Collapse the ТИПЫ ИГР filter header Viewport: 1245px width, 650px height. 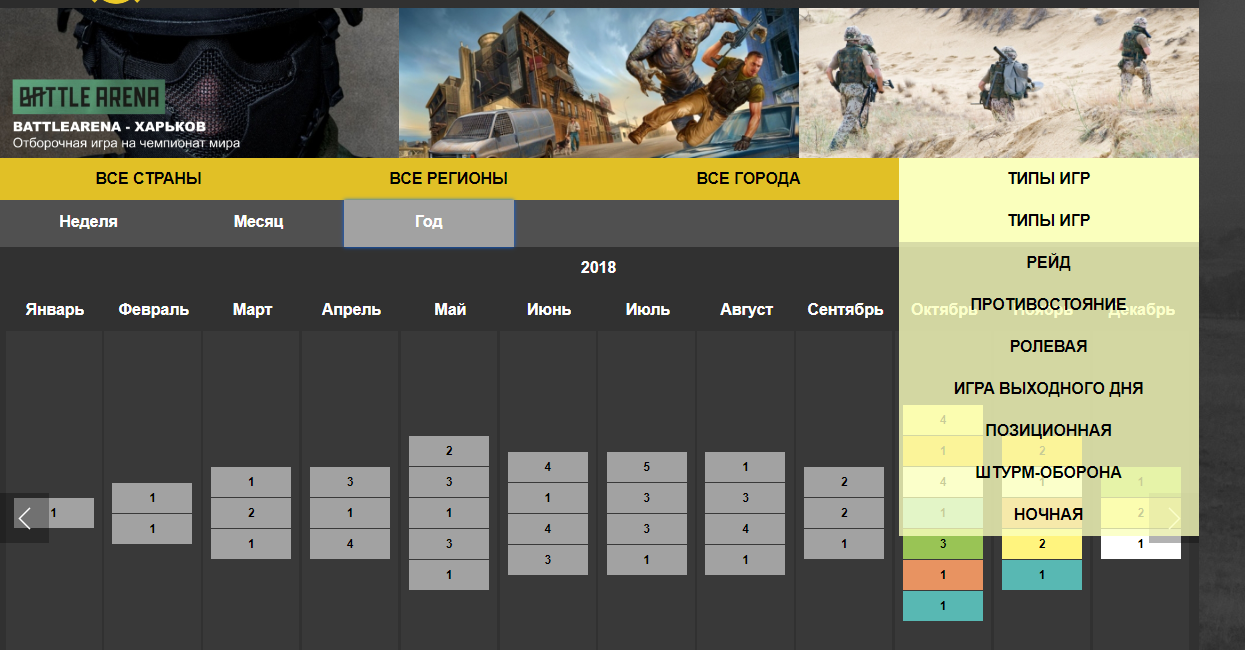1049,179
